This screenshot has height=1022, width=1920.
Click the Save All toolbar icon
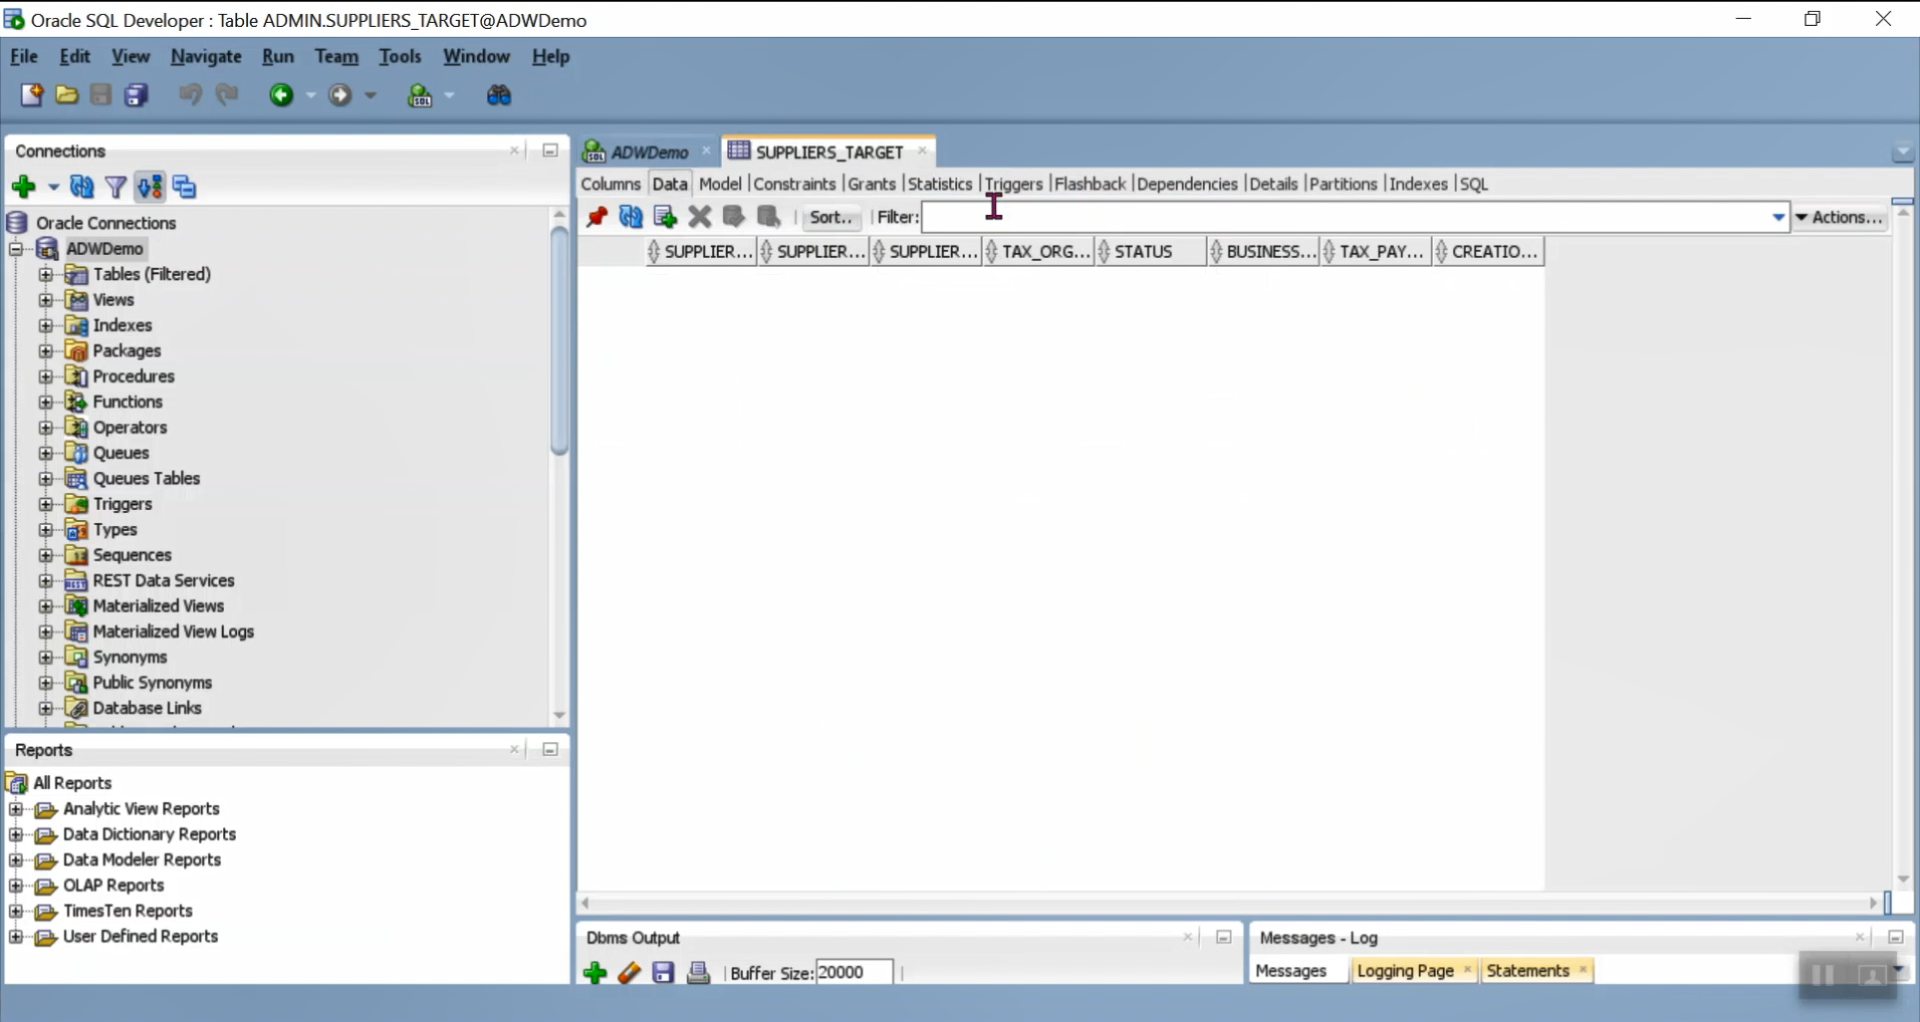[x=136, y=95]
